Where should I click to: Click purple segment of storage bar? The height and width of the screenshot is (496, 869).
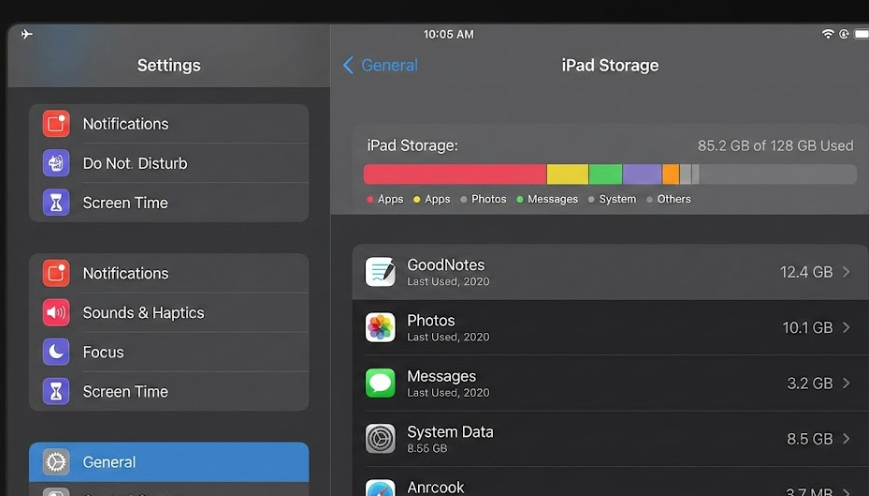(x=642, y=174)
